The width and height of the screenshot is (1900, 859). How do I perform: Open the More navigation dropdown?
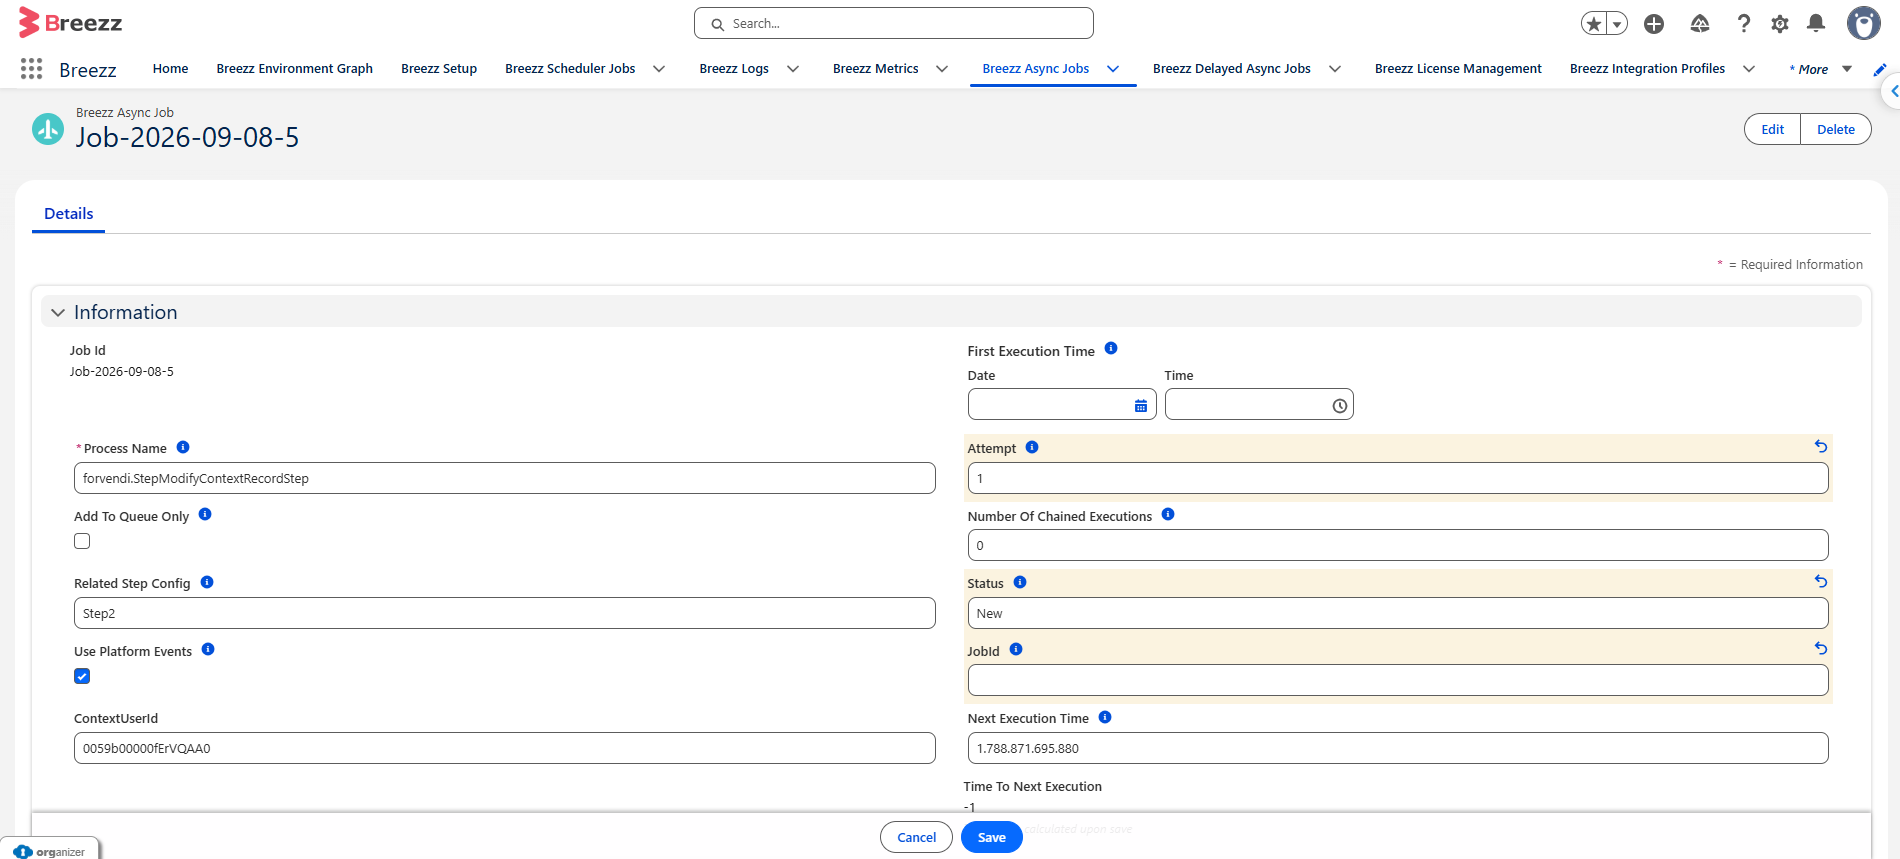1821,69
